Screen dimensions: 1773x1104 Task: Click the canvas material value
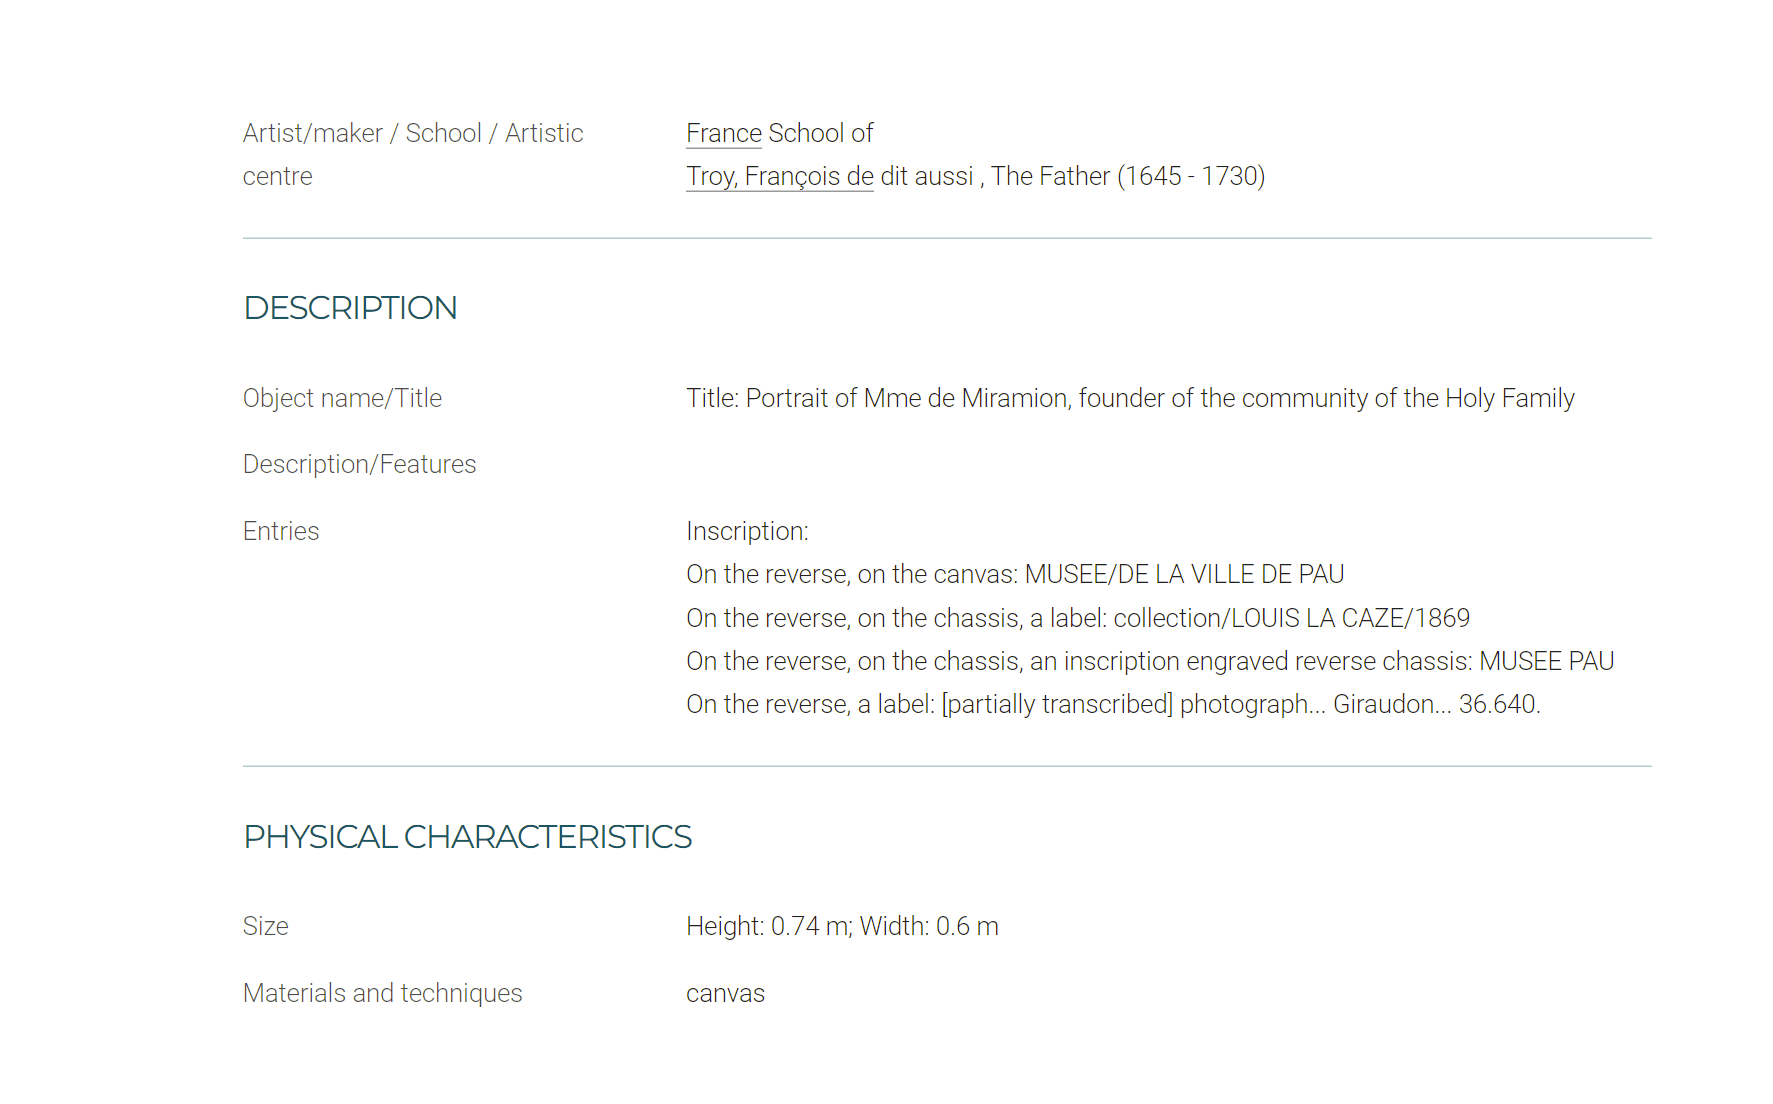pos(725,993)
